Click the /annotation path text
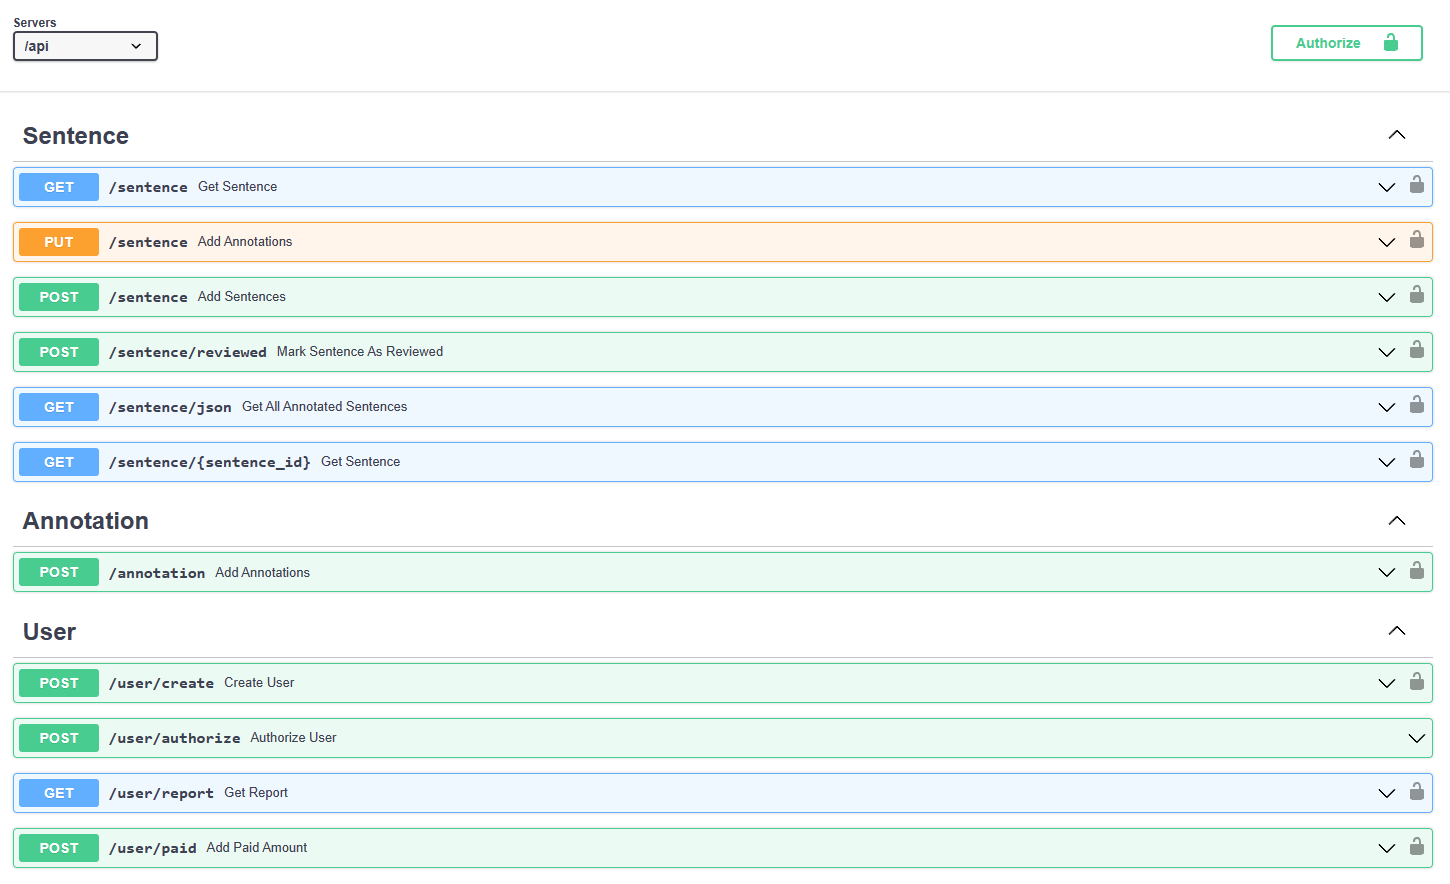The width and height of the screenshot is (1450, 884). point(157,573)
